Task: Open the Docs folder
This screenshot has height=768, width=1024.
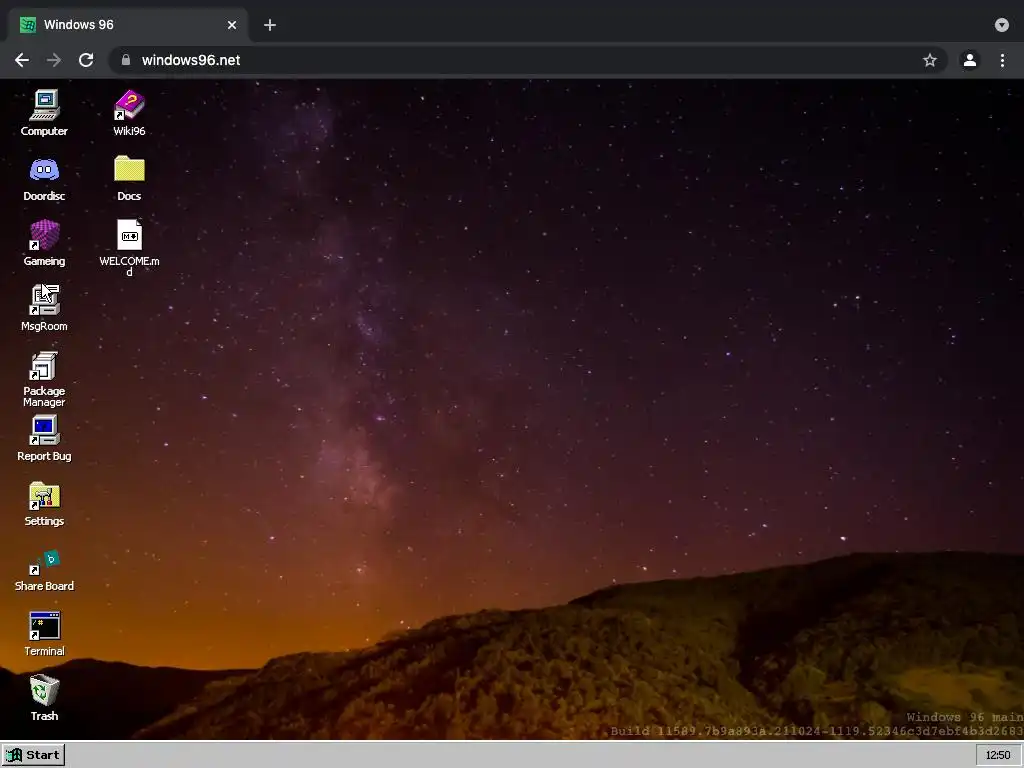Action: pyautogui.click(x=129, y=178)
